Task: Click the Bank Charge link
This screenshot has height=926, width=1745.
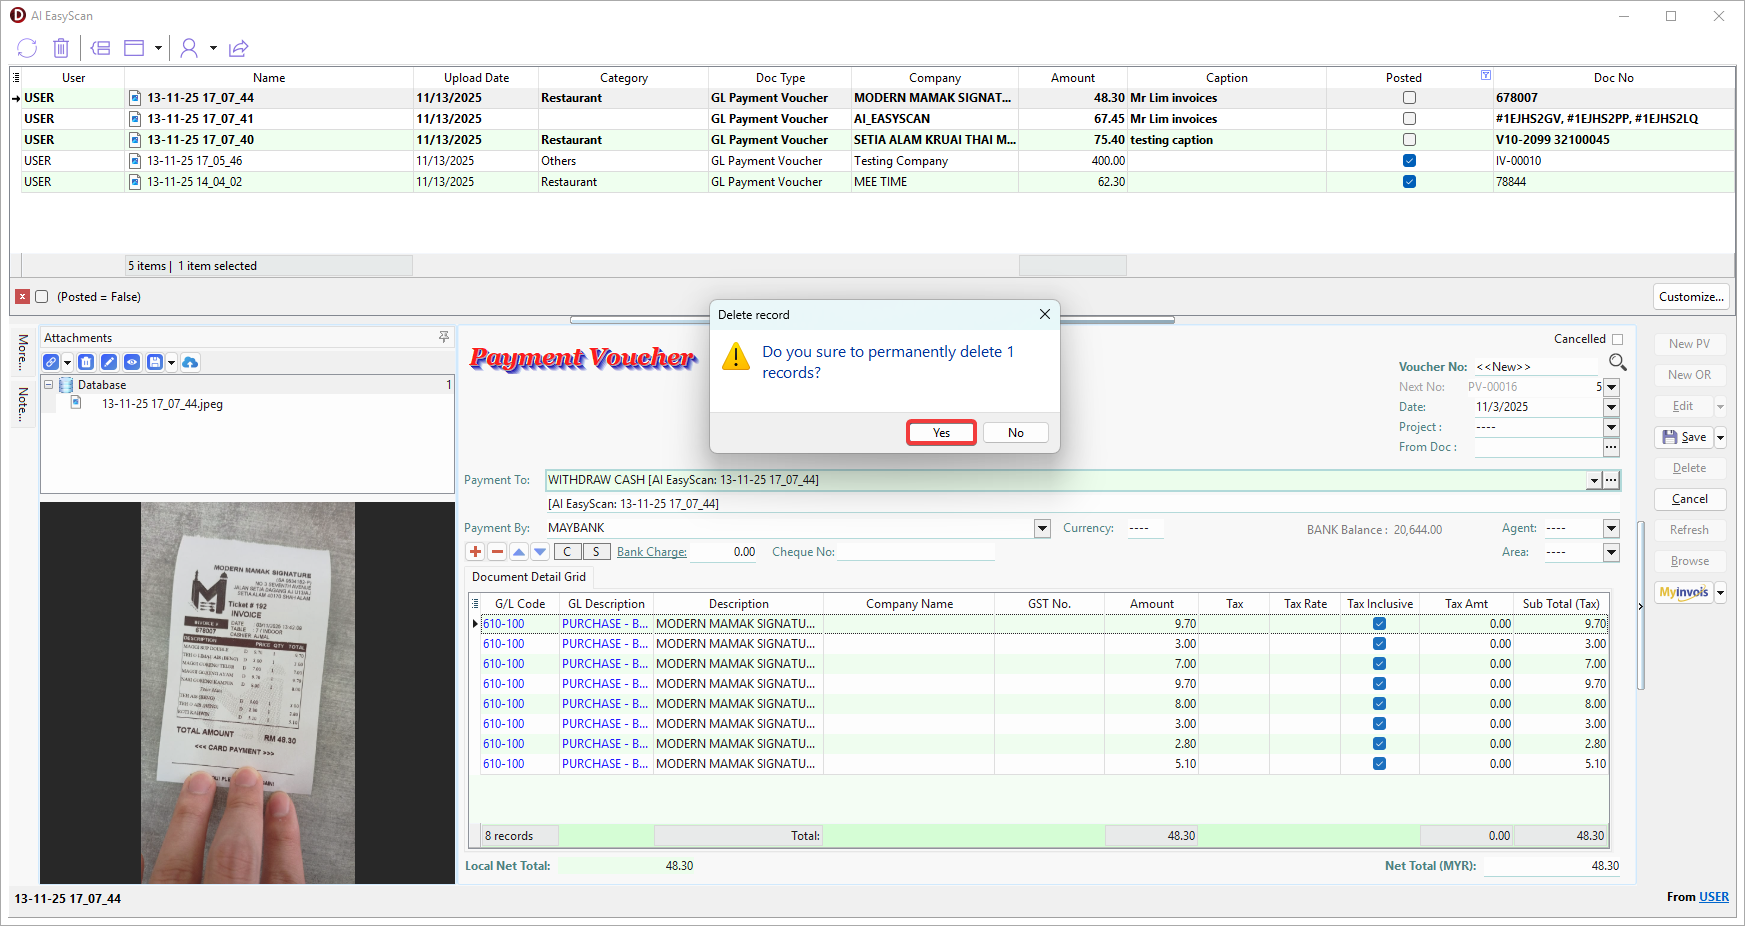Action: point(651,552)
